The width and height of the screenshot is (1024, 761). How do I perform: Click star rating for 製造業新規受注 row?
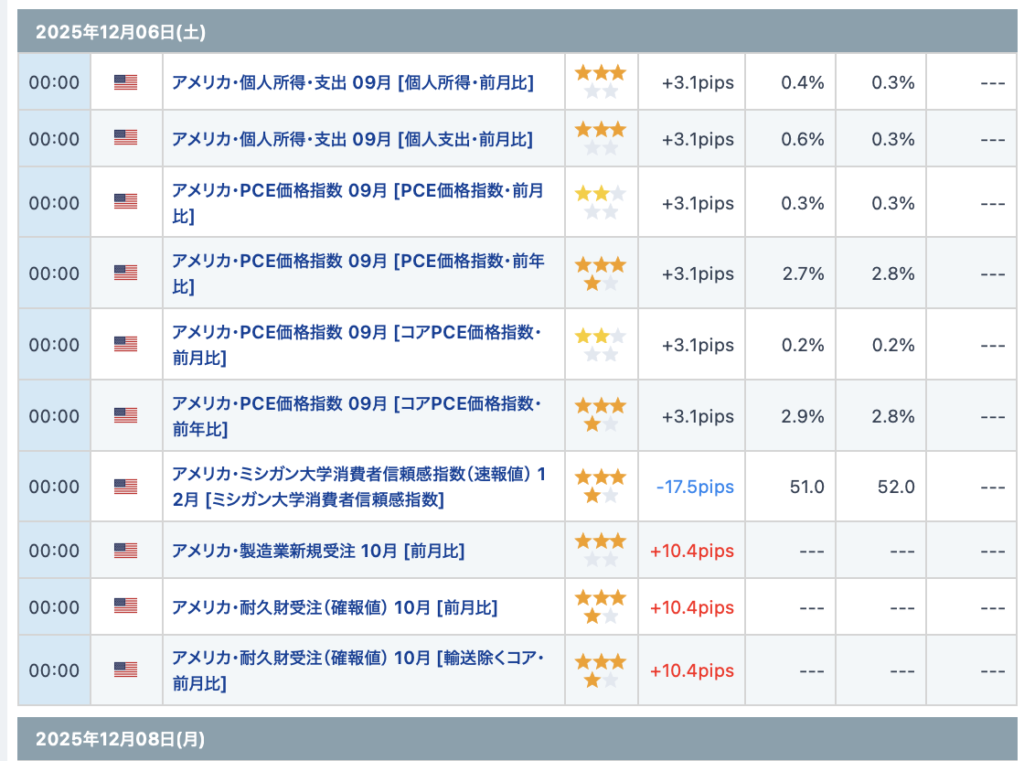600,550
